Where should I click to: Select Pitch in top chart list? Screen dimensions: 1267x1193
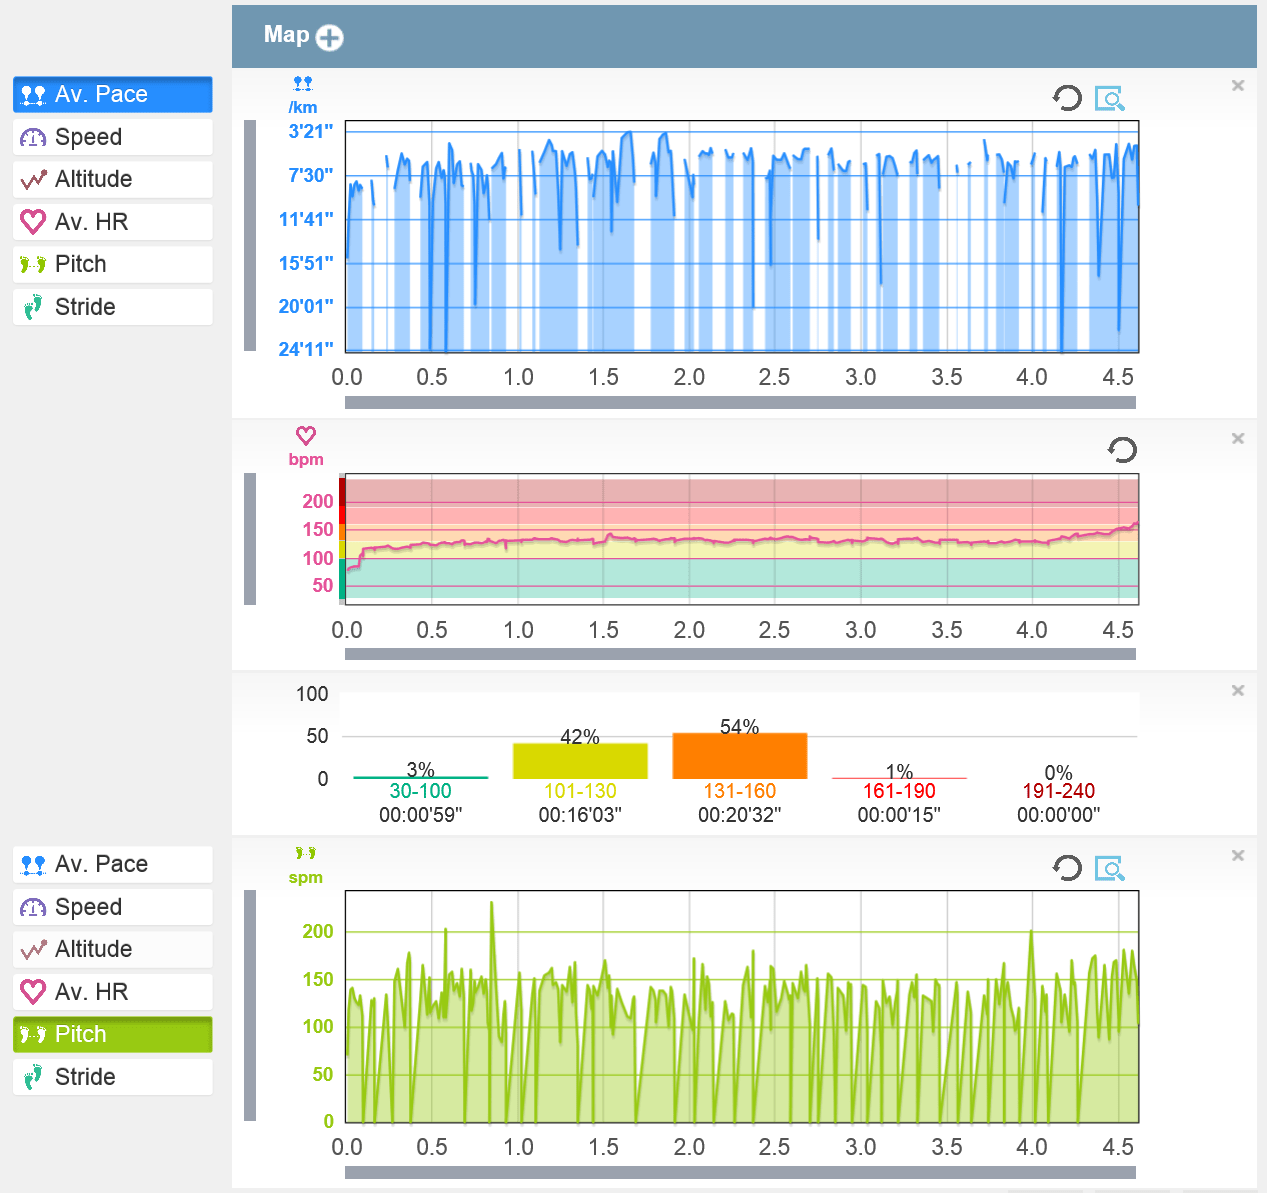click(x=113, y=264)
